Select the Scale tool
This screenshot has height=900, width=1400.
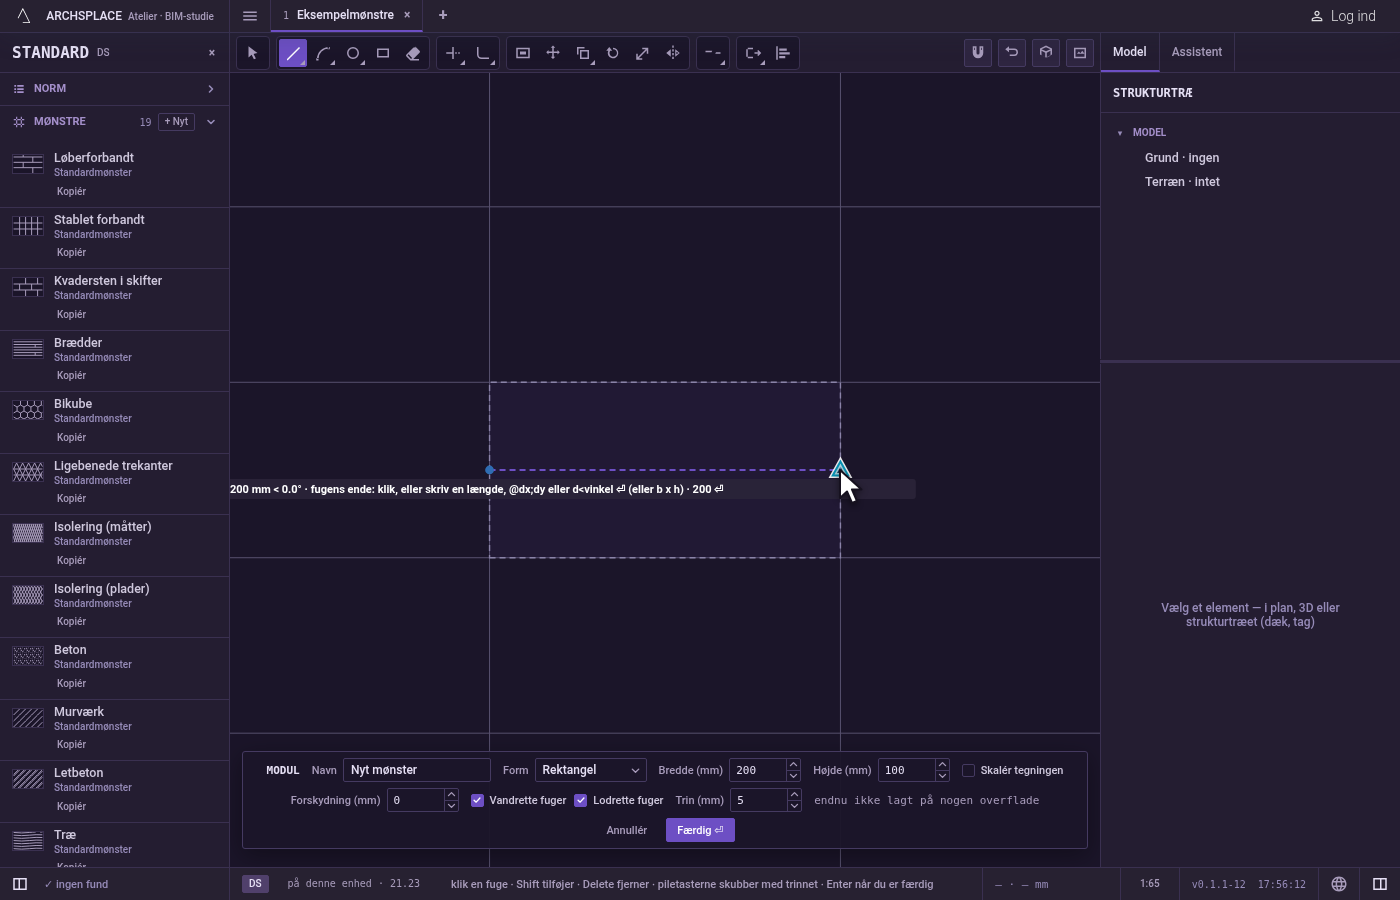[643, 53]
